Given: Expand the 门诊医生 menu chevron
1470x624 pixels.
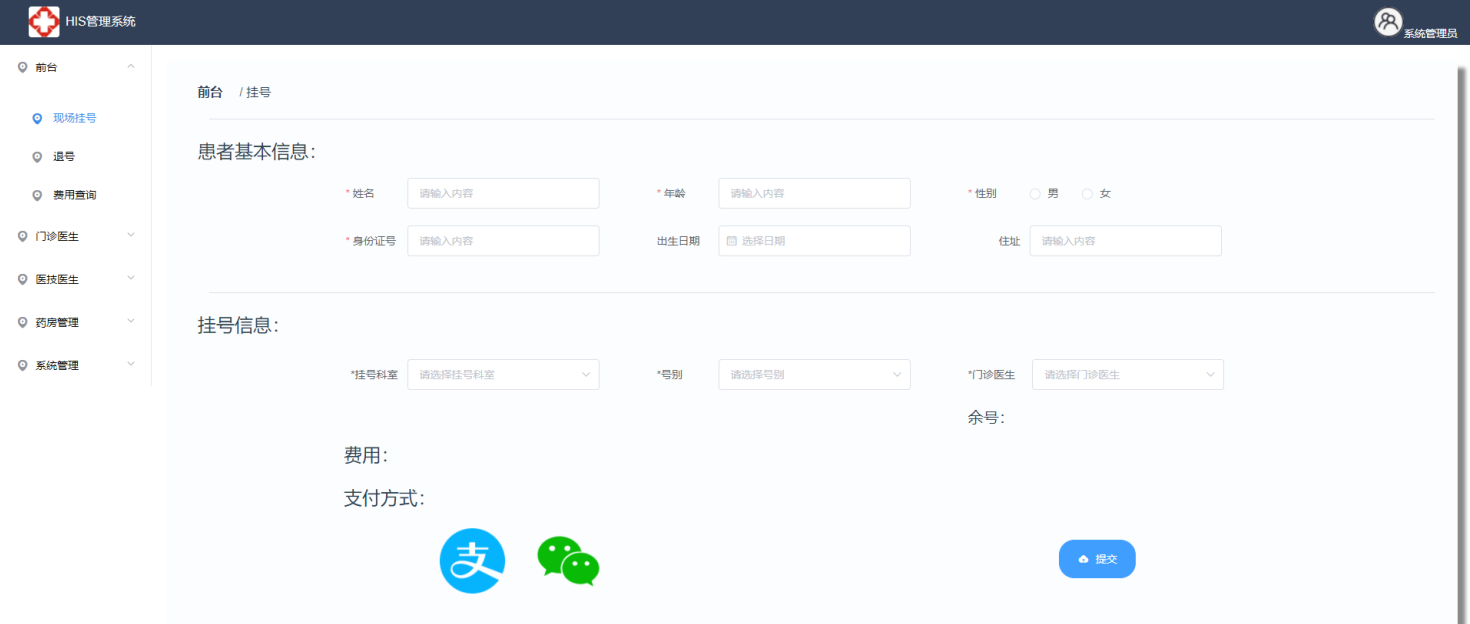Looking at the screenshot, I should (x=131, y=235).
